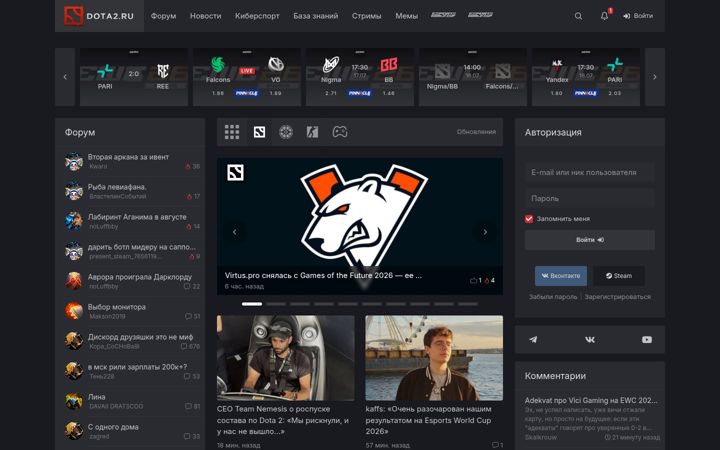Select the Dota 2 filter icon
Viewport: 720px width, 450px height.
(x=259, y=132)
